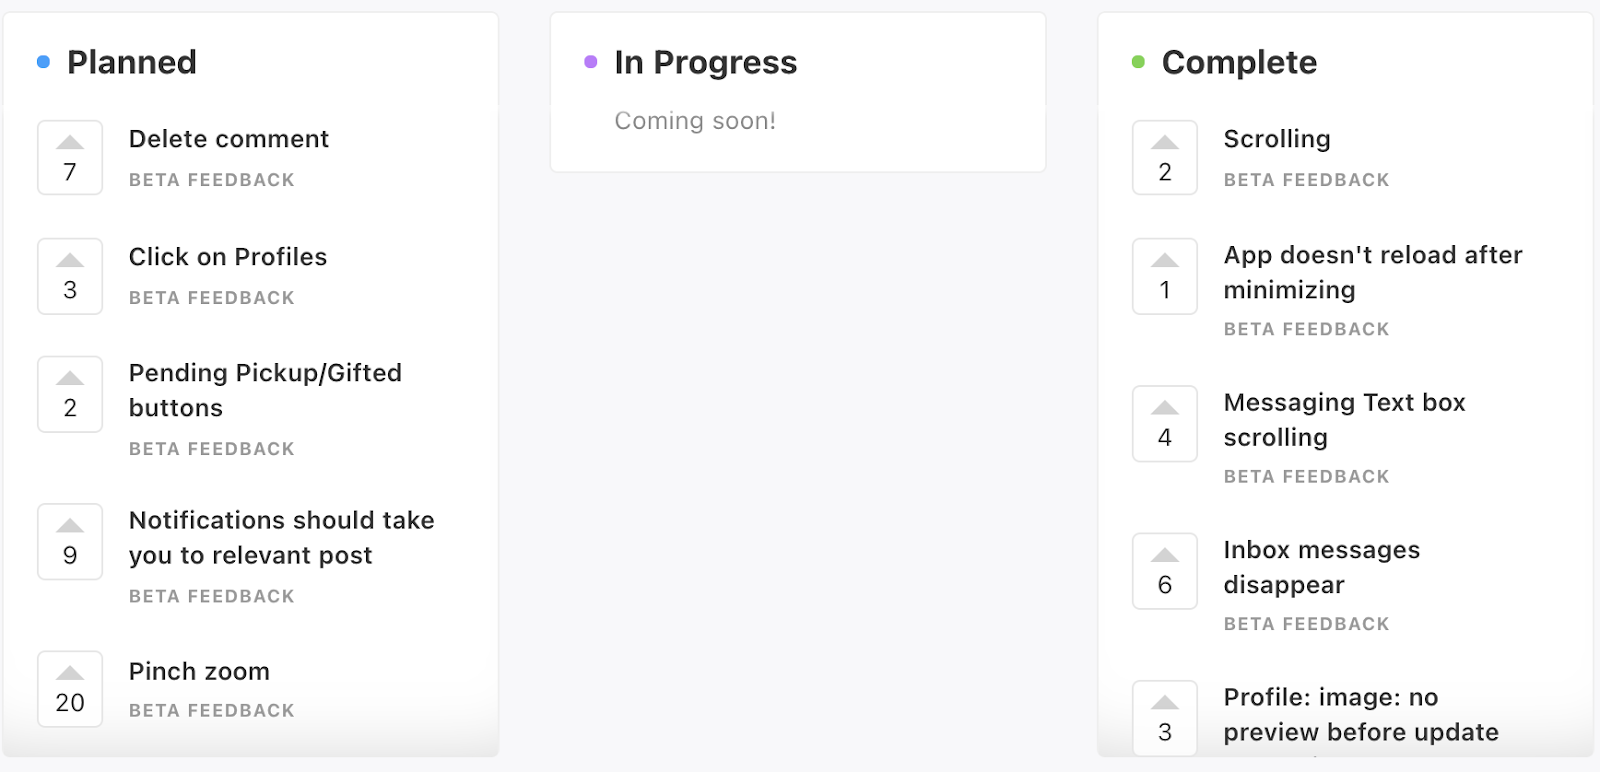1600x772 pixels.
Task: Click the Planned column heading
Action: coord(131,62)
